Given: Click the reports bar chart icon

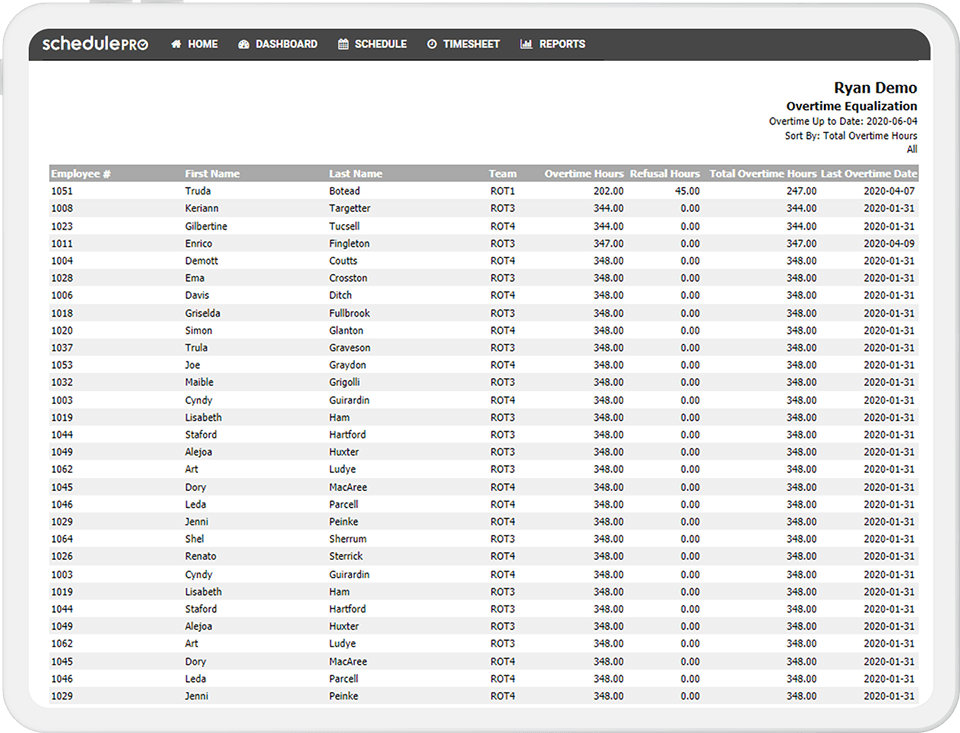Looking at the screenshot, I should pos(526,44).
